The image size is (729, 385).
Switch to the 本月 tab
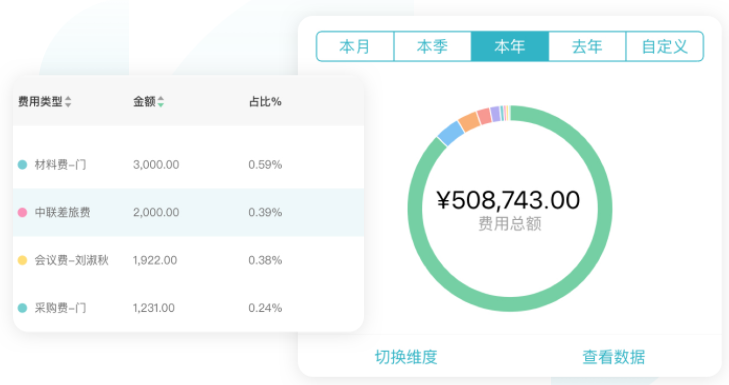(x=355, y=46)
